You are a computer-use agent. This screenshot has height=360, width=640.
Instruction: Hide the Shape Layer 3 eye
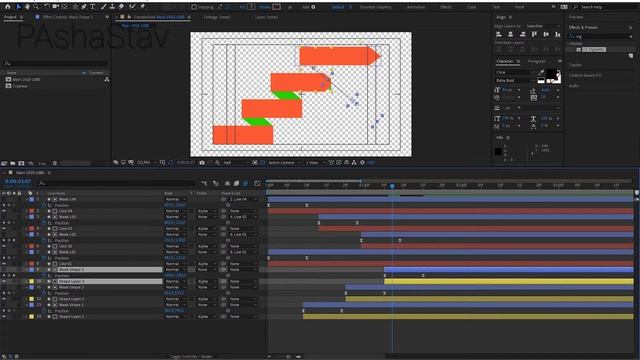(x=4, y=281)
